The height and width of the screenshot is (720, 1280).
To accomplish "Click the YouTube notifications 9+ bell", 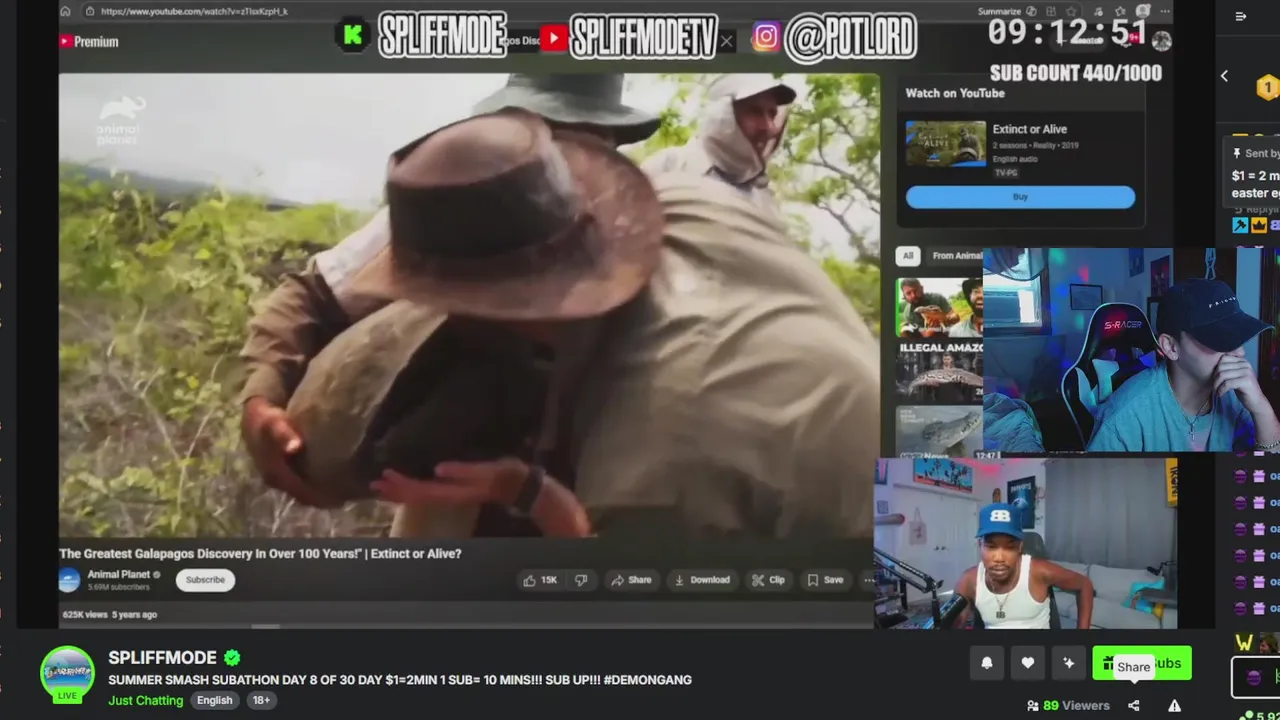I will point(1128,39).
